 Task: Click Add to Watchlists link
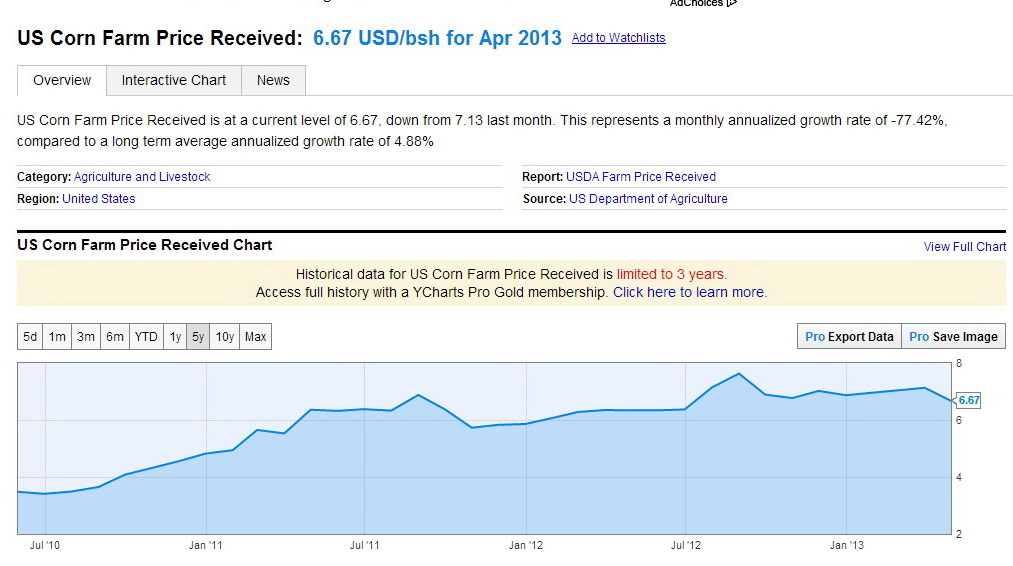tap(618, 38)
